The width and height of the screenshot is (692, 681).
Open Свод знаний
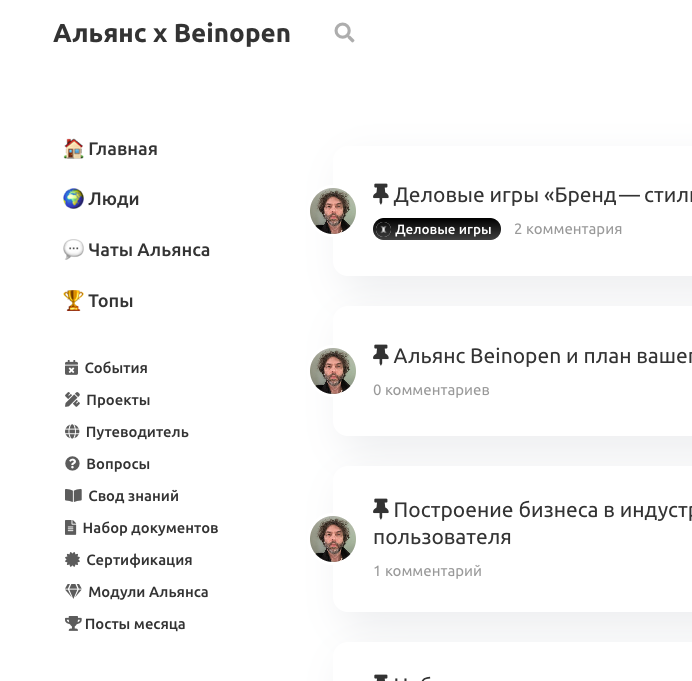point(134,496)
